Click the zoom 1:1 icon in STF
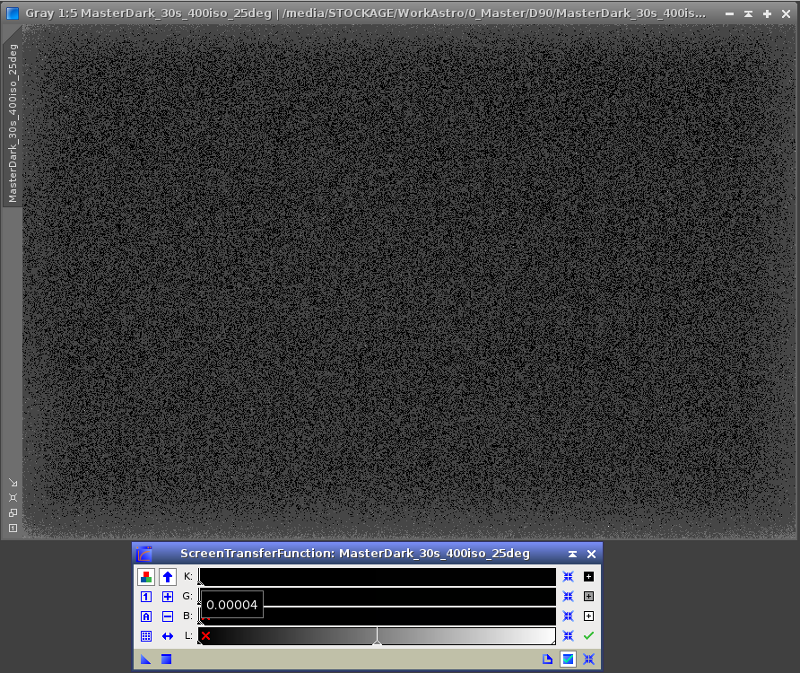This screenshot has height=673, width=800. 146,597
